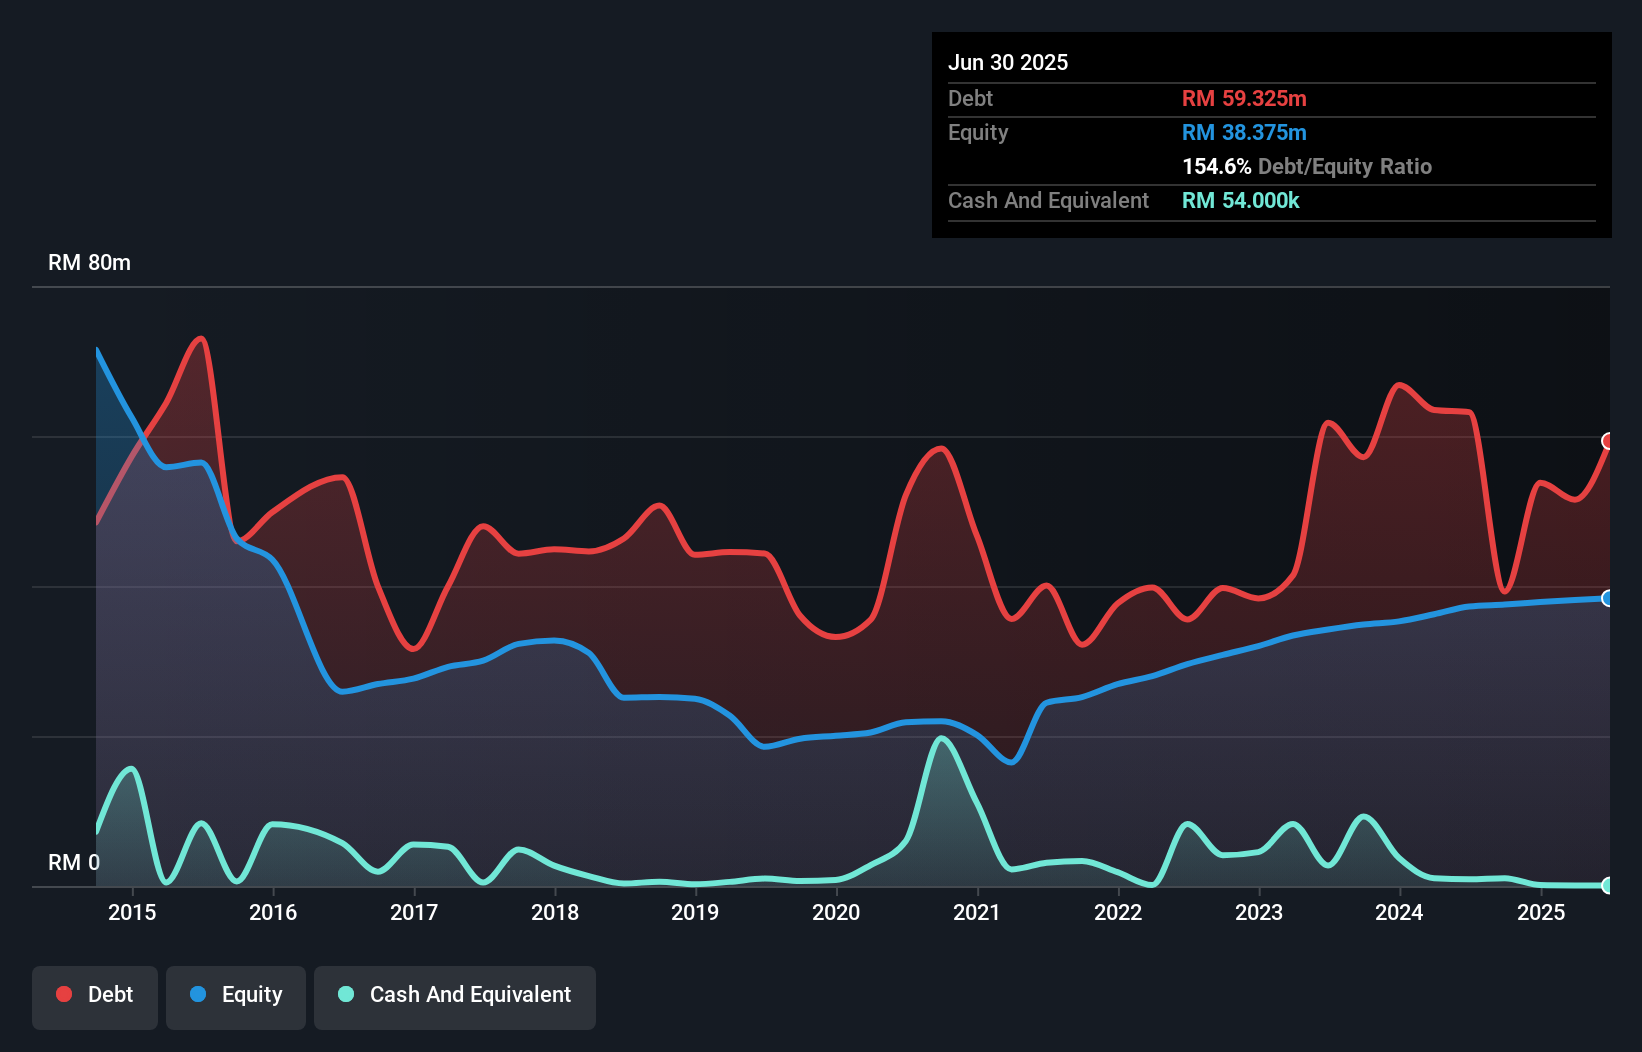Click the Debt row label in tooltip
This screenshot has height=1052, width=1642.
pyautogui.click(x=970, y=98)
